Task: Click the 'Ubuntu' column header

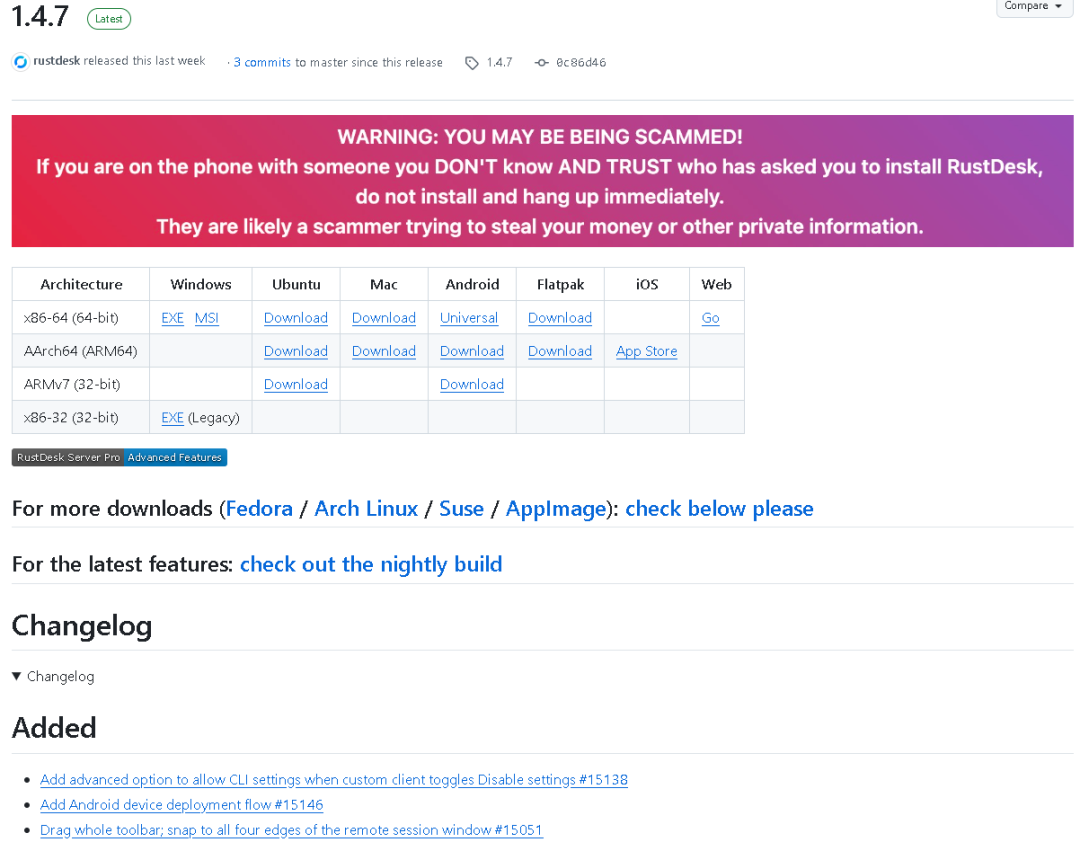Action: (296, 285)
